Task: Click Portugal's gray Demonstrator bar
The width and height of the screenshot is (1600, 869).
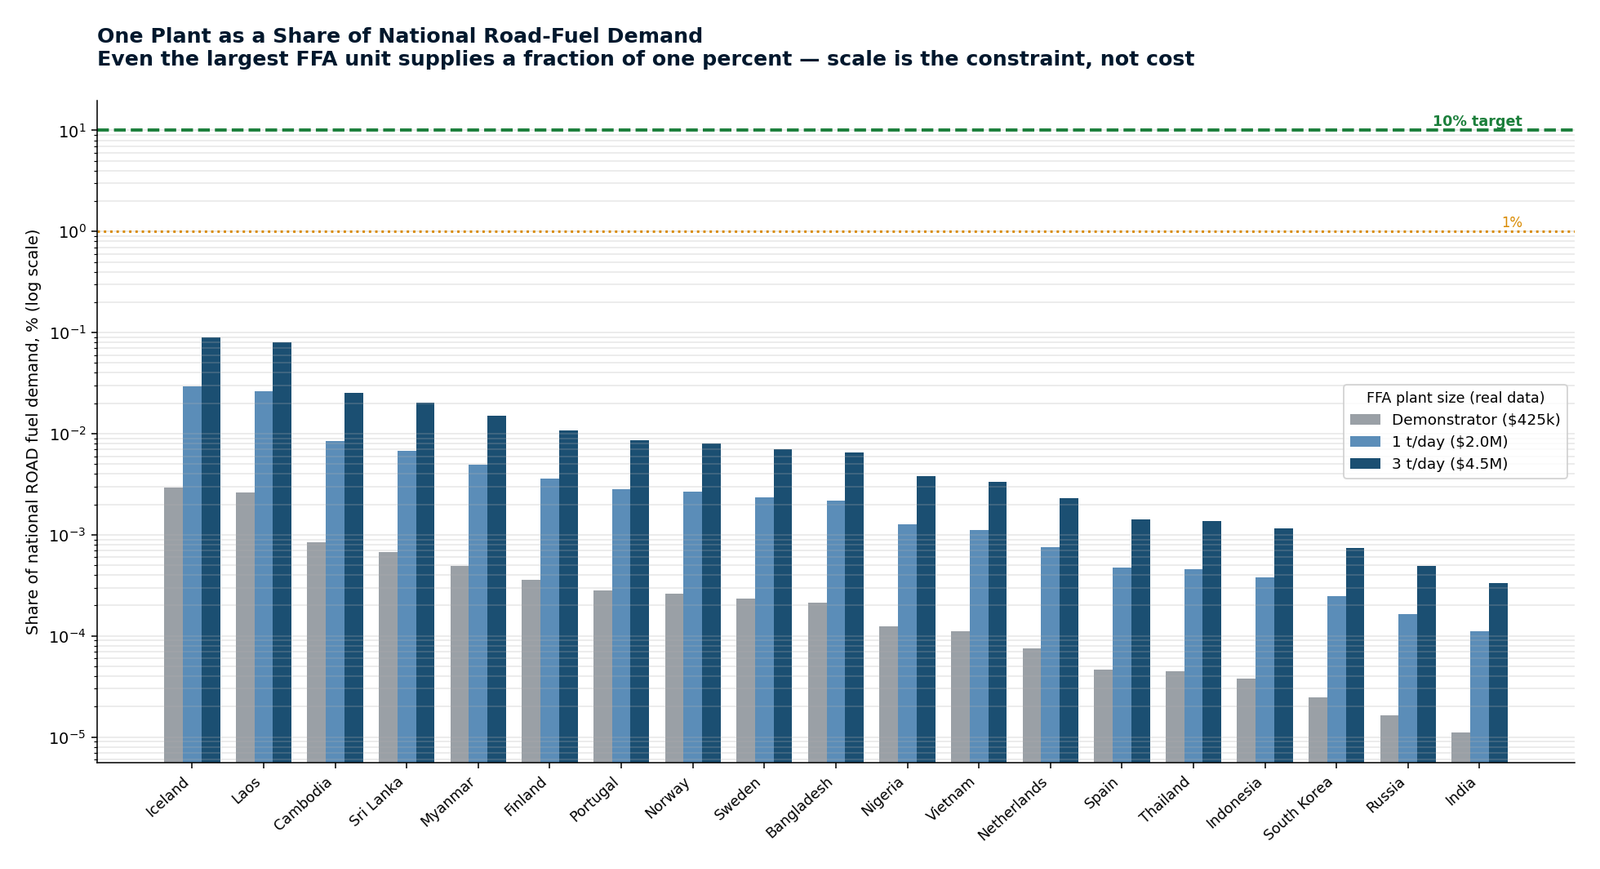Action: click(603, 676)
